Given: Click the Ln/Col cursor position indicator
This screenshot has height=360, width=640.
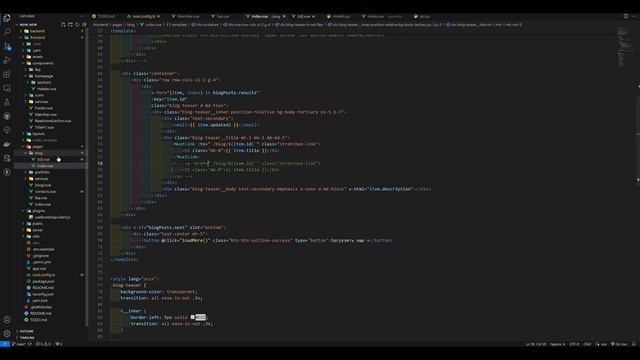Looking at the screenshot, I should (x=536, y=344).
